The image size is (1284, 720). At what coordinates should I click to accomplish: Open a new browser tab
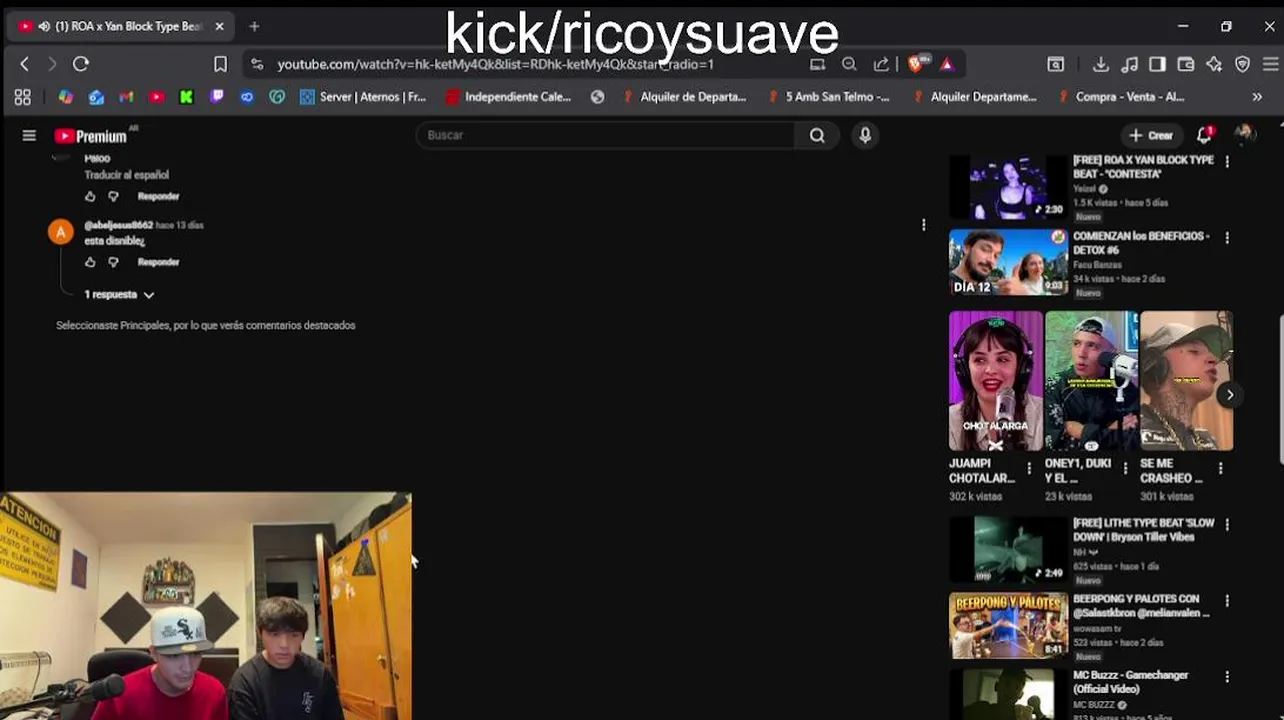[254, 26]
